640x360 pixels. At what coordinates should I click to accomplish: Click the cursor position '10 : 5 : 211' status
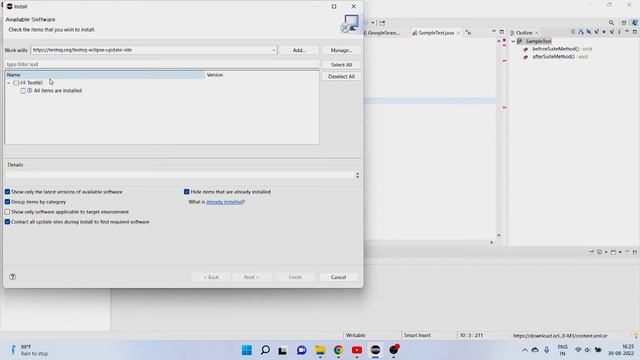point(471,336)
